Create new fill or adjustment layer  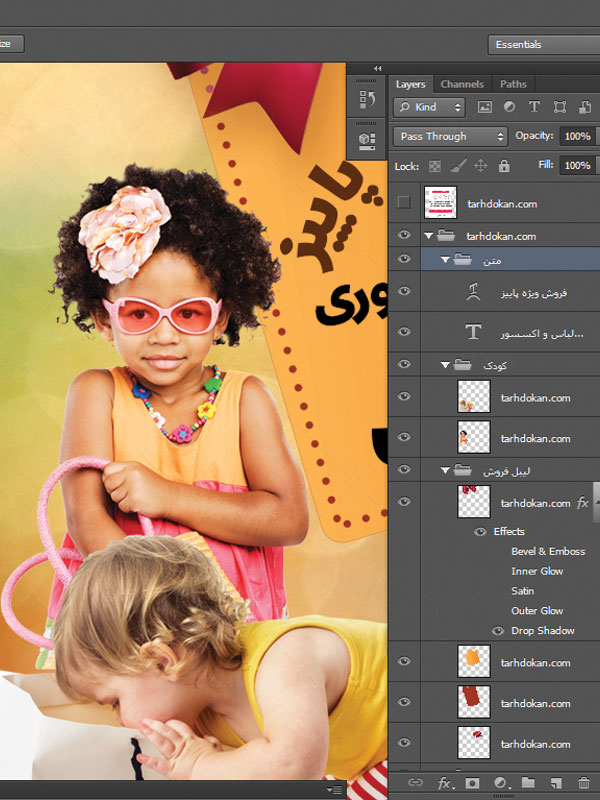(x=501, y=783)
